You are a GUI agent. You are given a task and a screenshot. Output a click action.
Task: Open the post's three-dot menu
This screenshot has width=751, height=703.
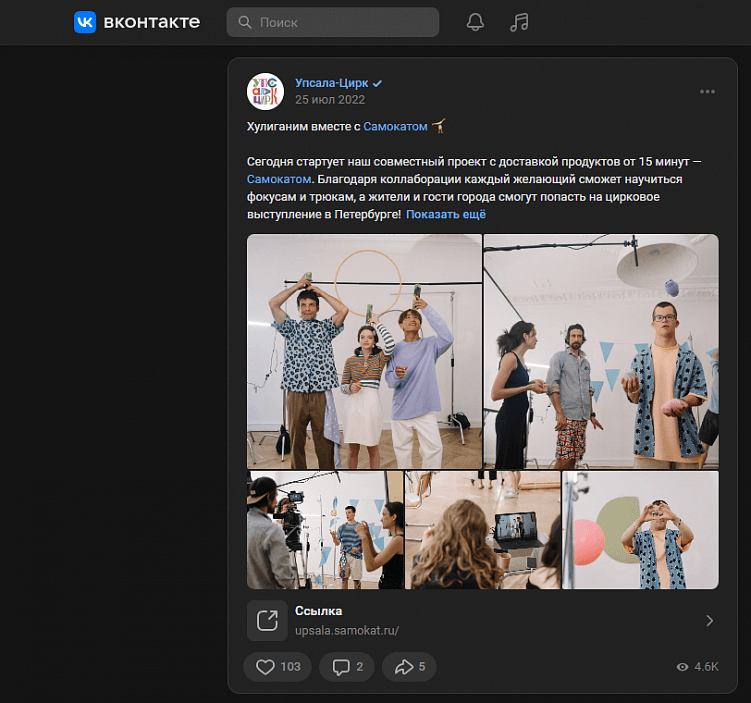click(707, 92)
